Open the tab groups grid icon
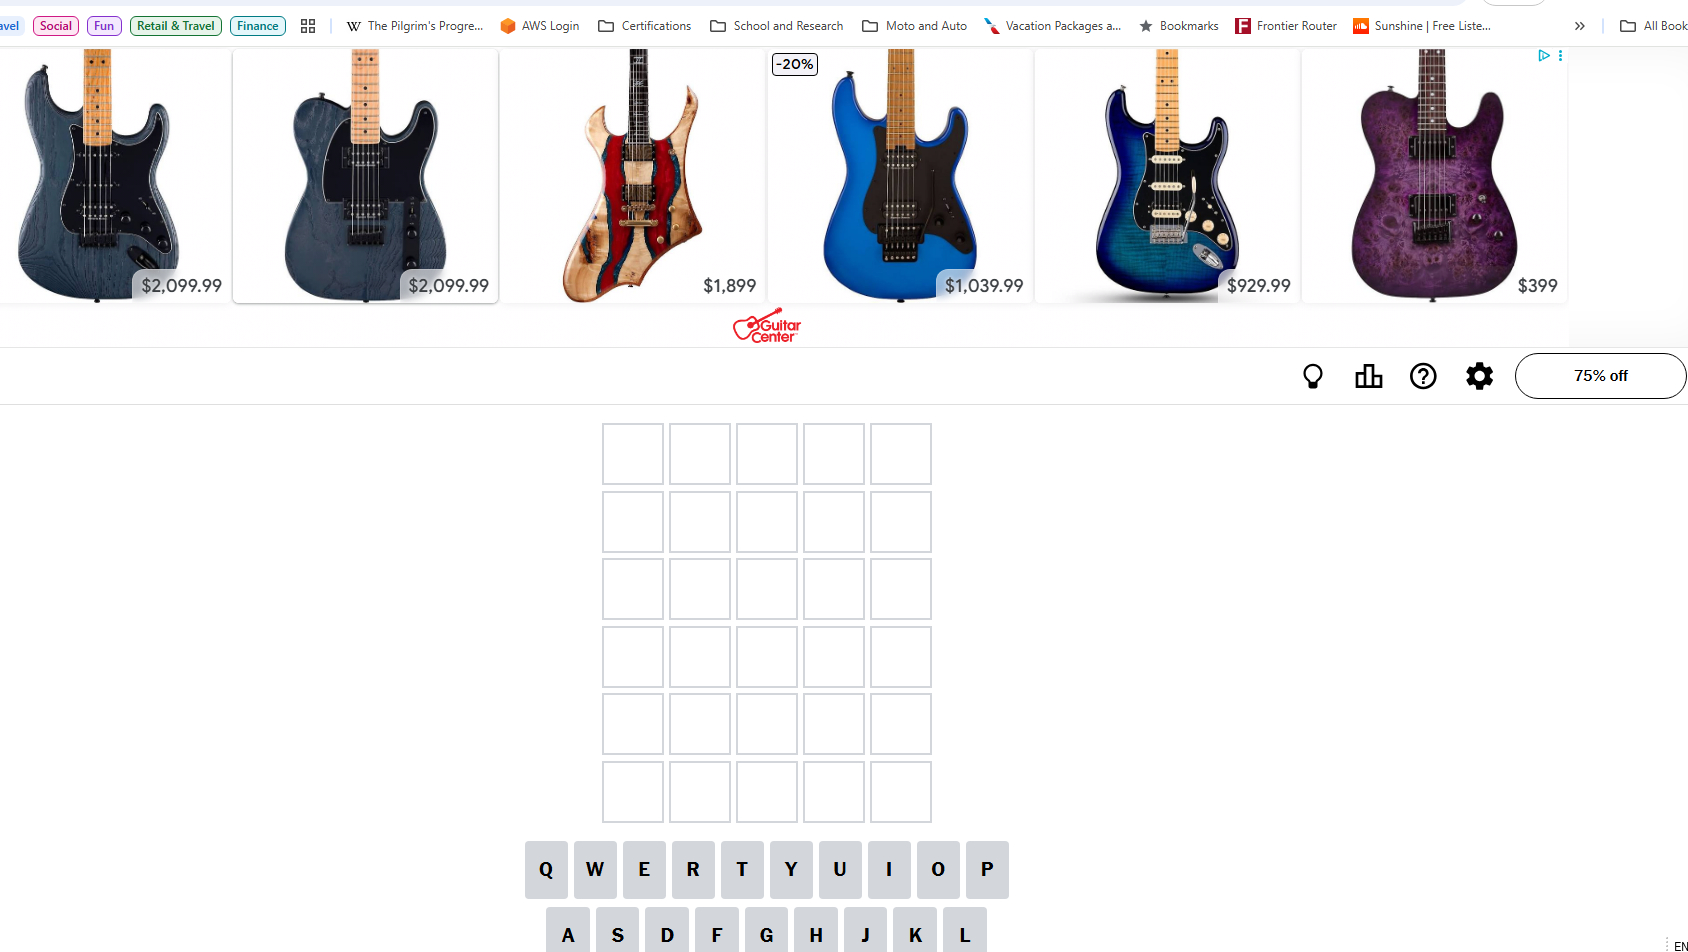Image resolution: width=1688 pixels, height=952 pixels. 308,26
